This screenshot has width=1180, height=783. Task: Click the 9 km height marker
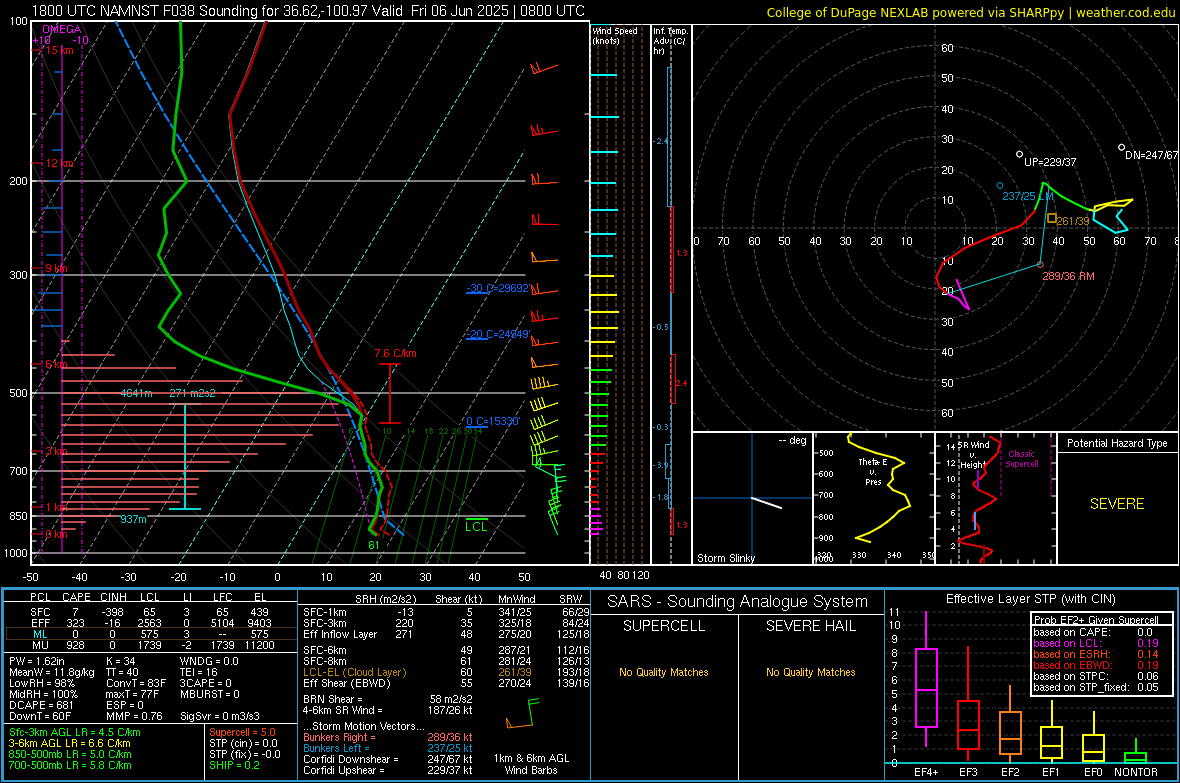click(56, 269)
